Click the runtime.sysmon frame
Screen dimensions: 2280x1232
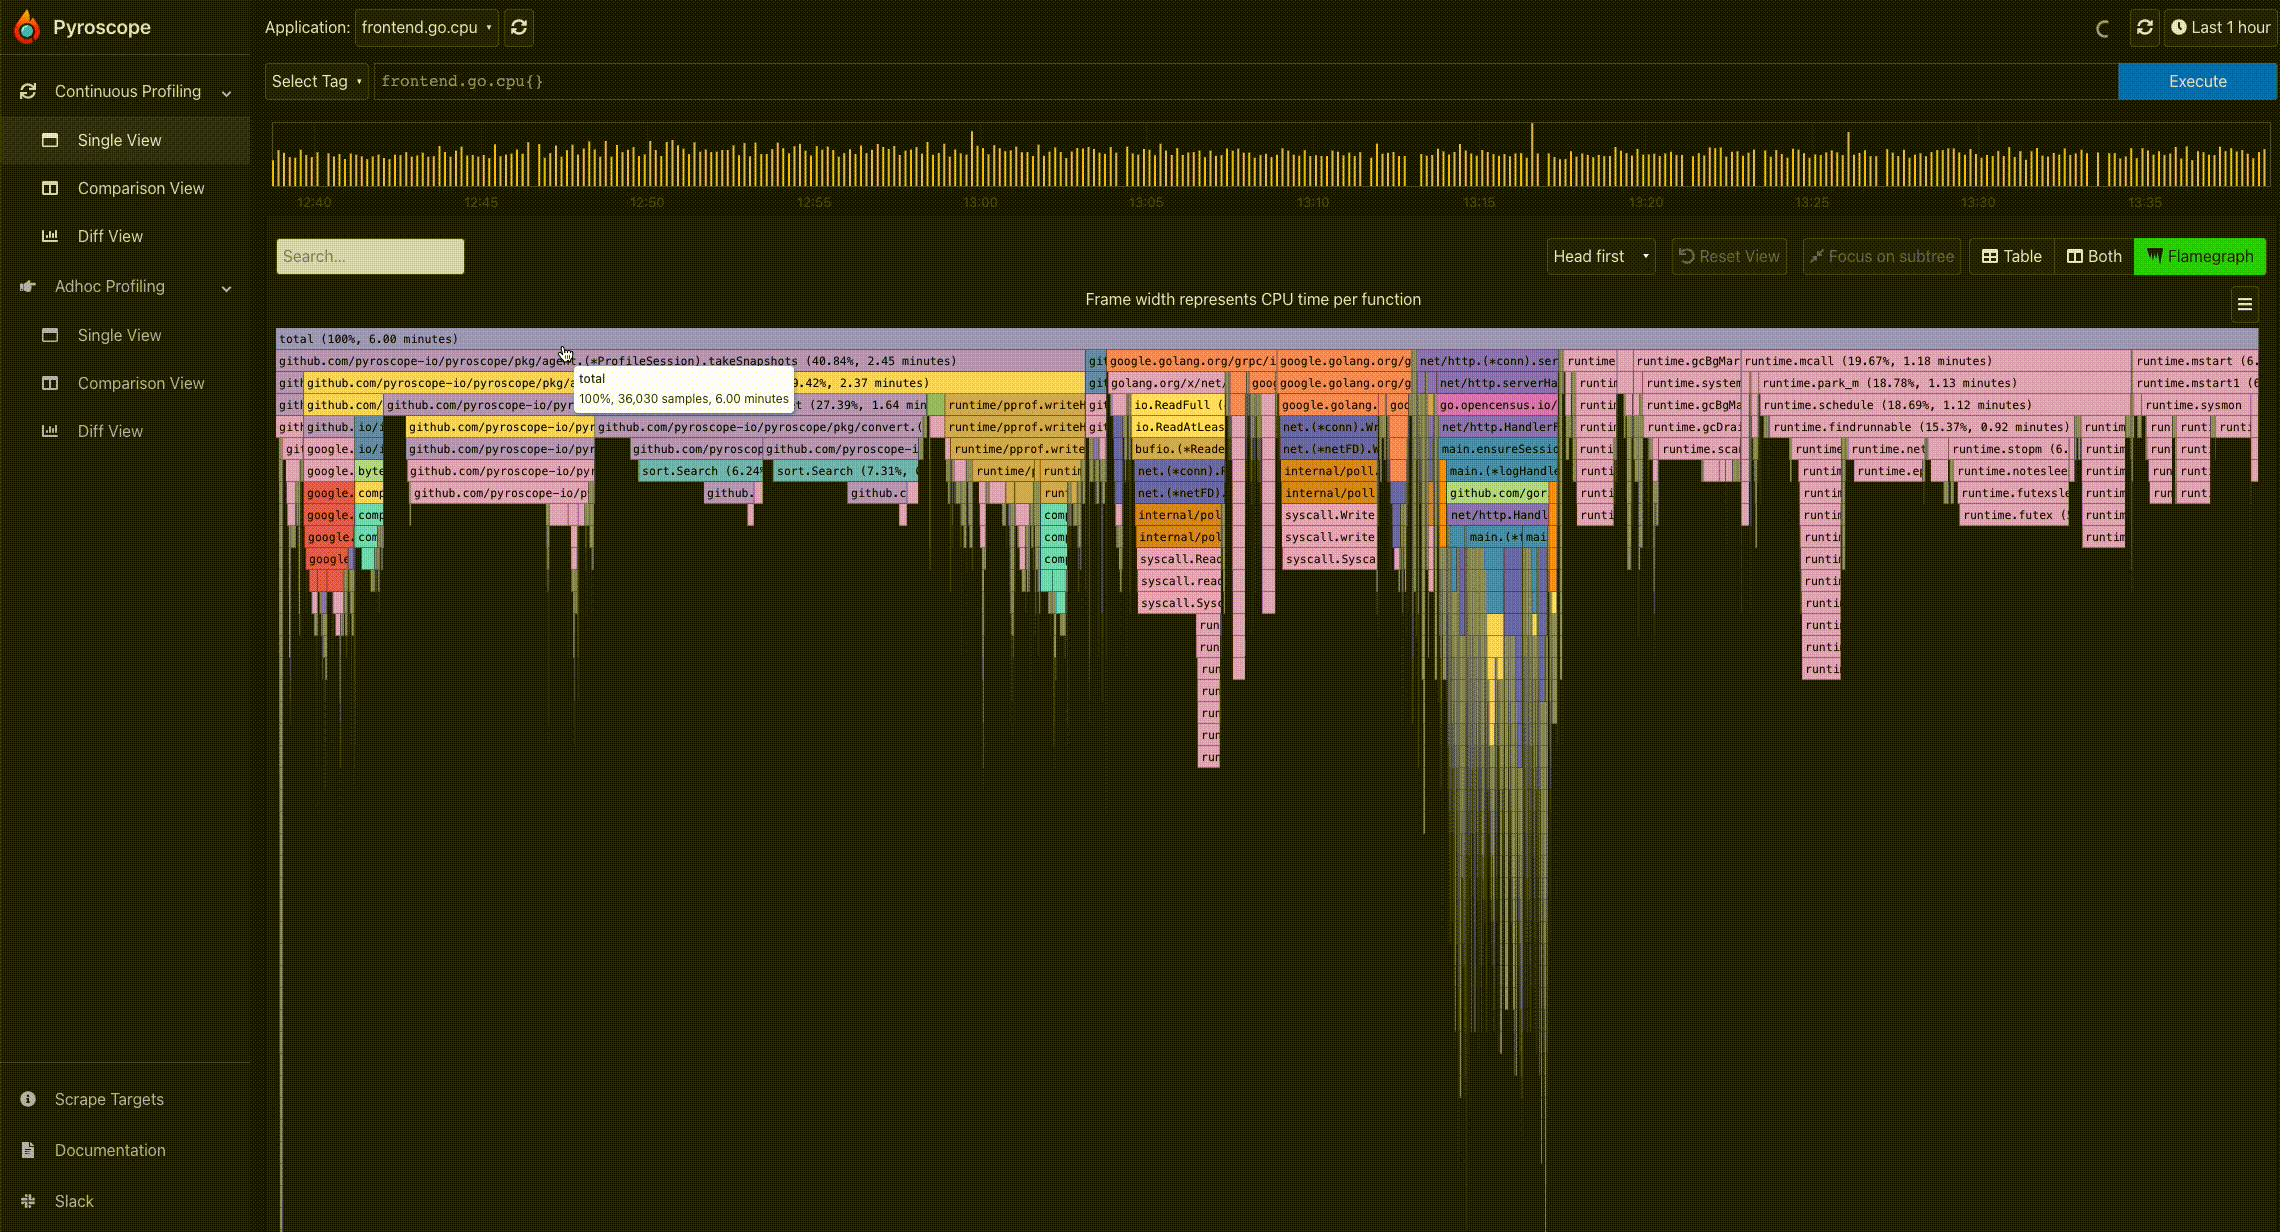point(2196,405)
